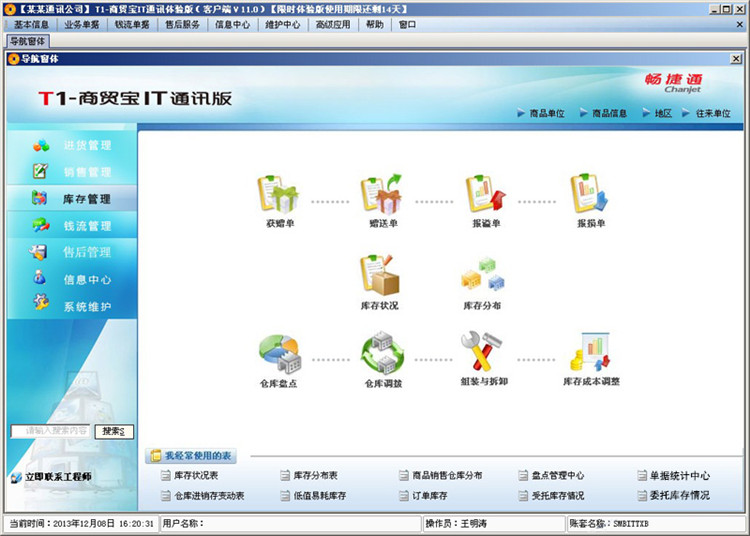
Task: Open the 仓库盘点 warehouse inventory icon
Action: tap(280, 354)
